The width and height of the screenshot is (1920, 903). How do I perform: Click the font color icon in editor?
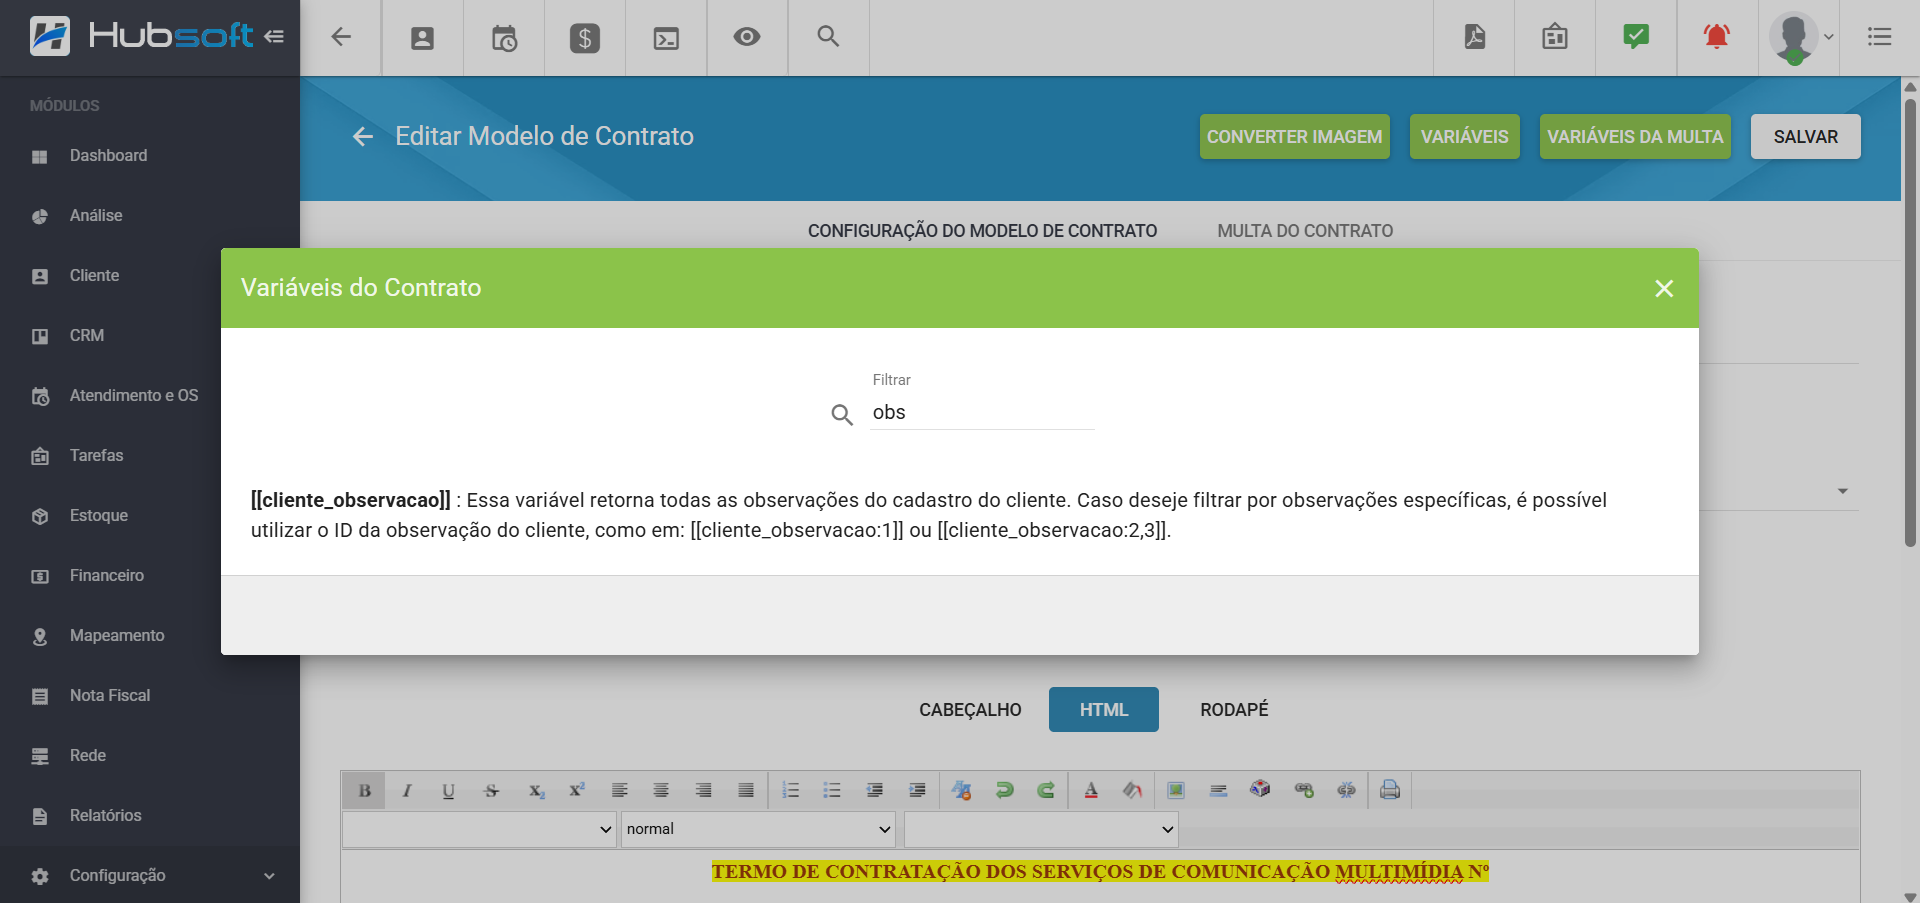tap(1091, 790)
